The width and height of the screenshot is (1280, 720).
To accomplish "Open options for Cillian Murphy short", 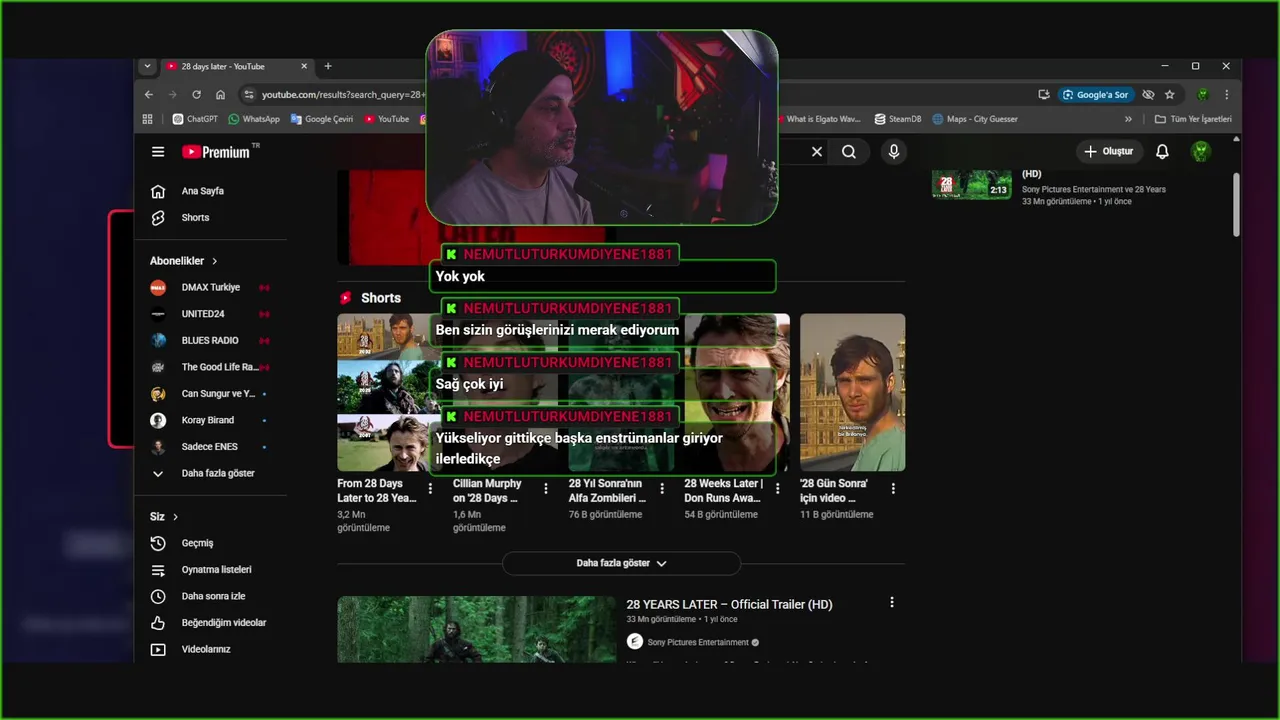I will 546,489.
